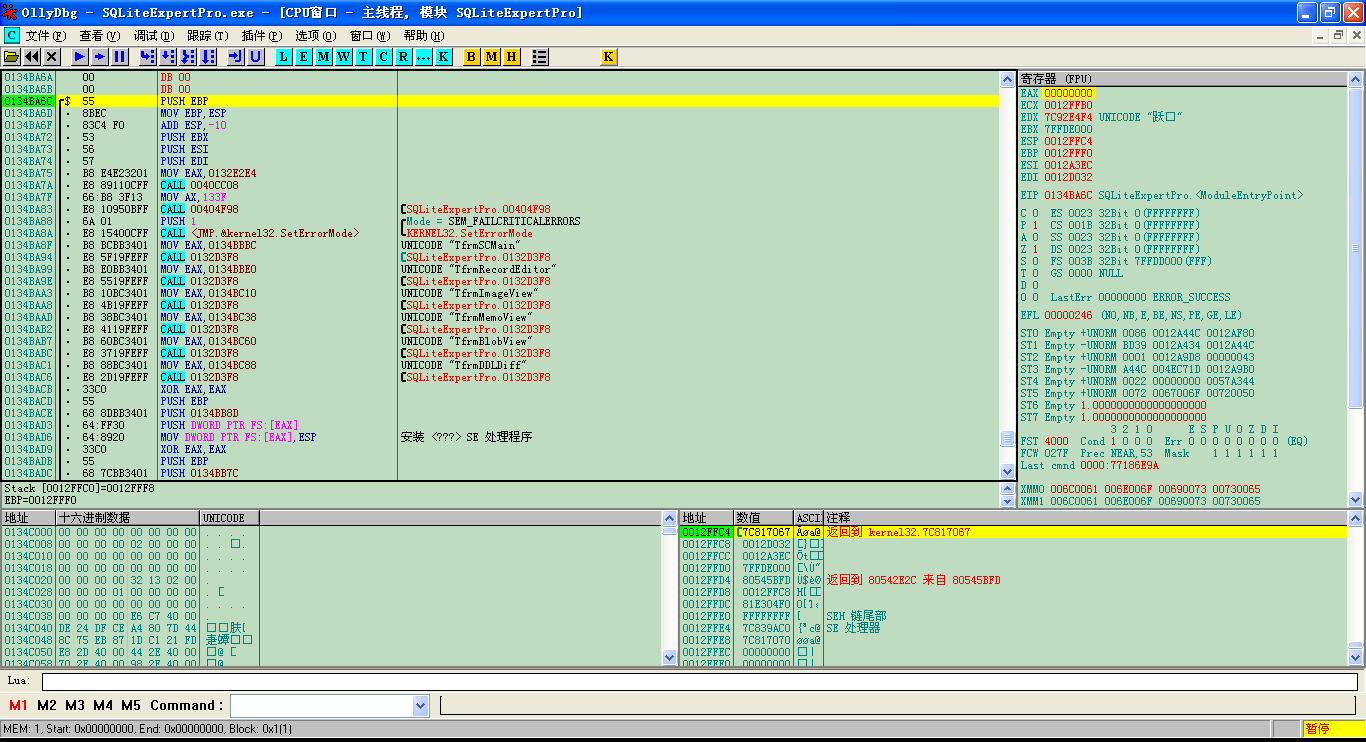
Task: Click the 寄存器 (FPU) registers header
Action: (1182, 78)
